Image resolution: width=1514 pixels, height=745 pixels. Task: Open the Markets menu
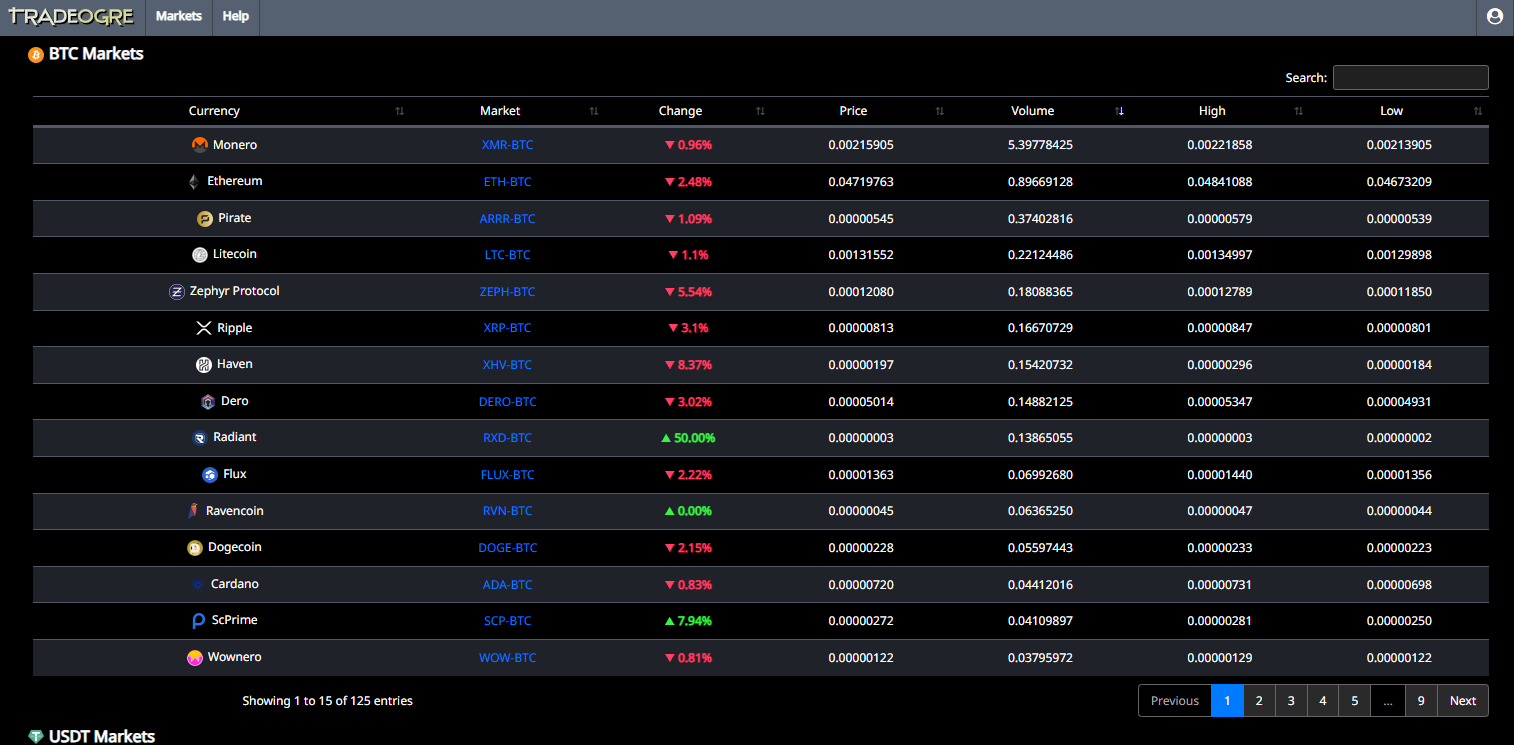[x=179, y=17]
